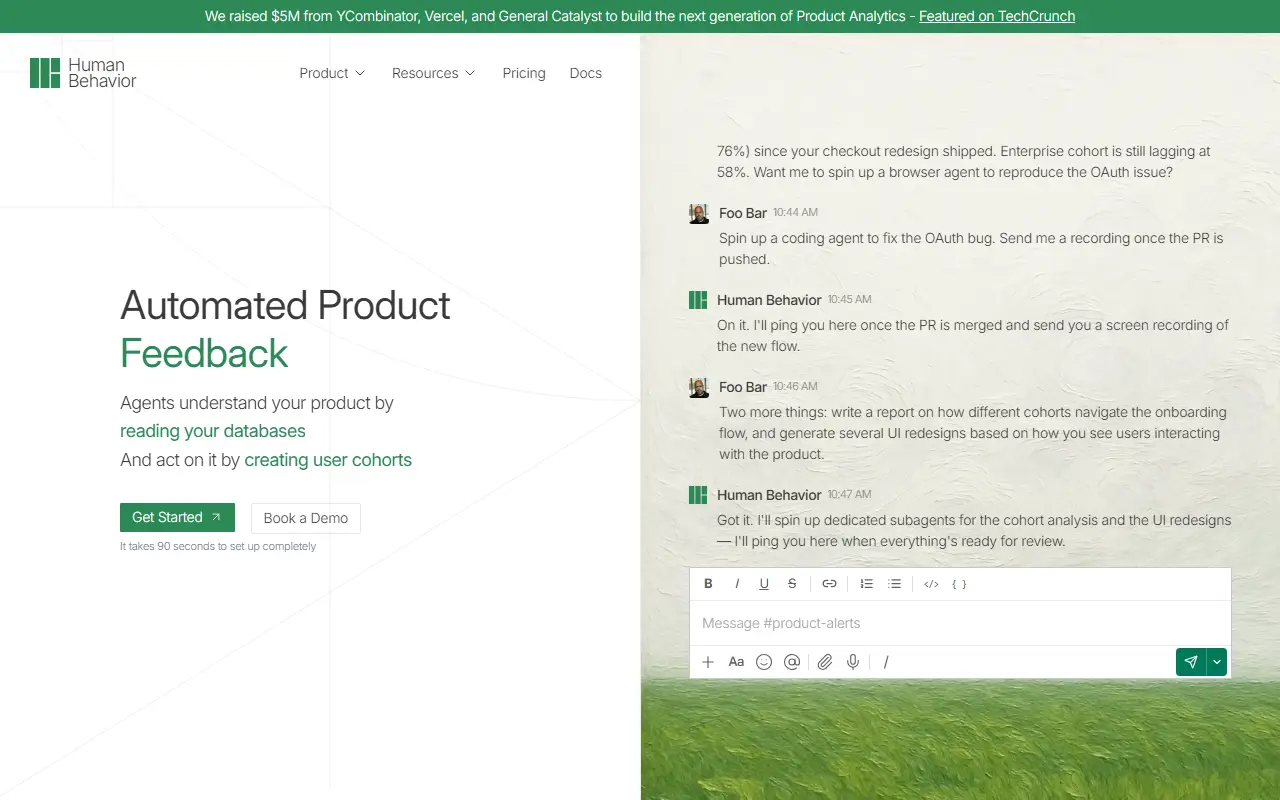Toggle strikethrough formatting in message toolbar

click(x=792, y=584)
